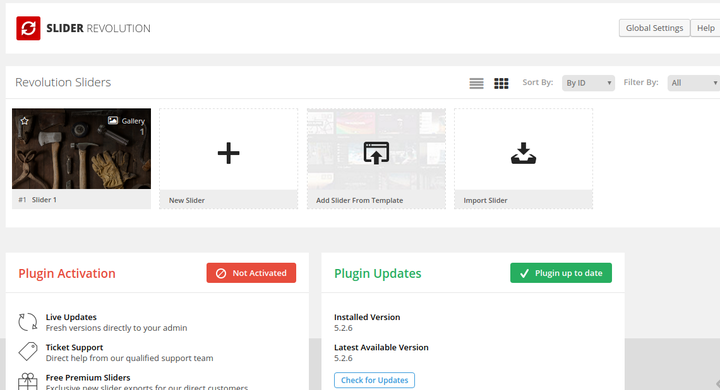Click the Plugin Updates heading
This screenshot has height=390, width=720.
(377, 273)
